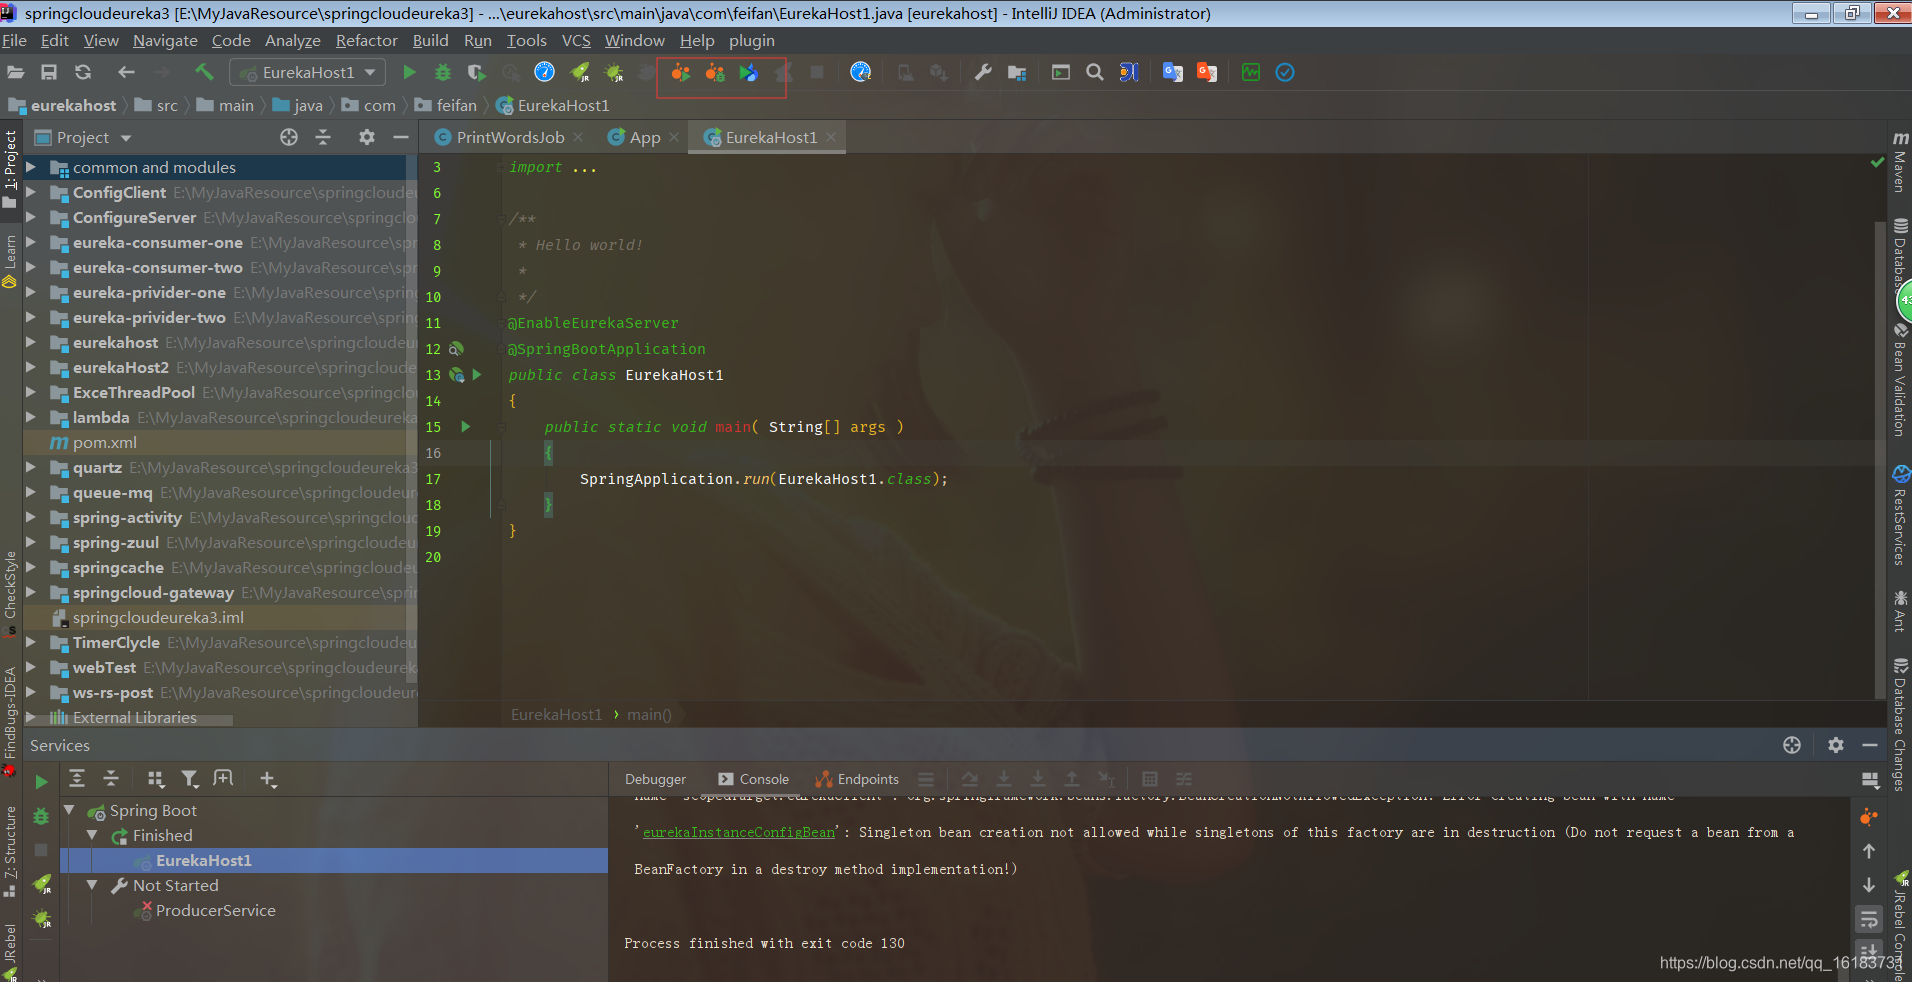Navigate back with the left arrow icon
This screenshot has width=1912, height=982.
point(126,72)
